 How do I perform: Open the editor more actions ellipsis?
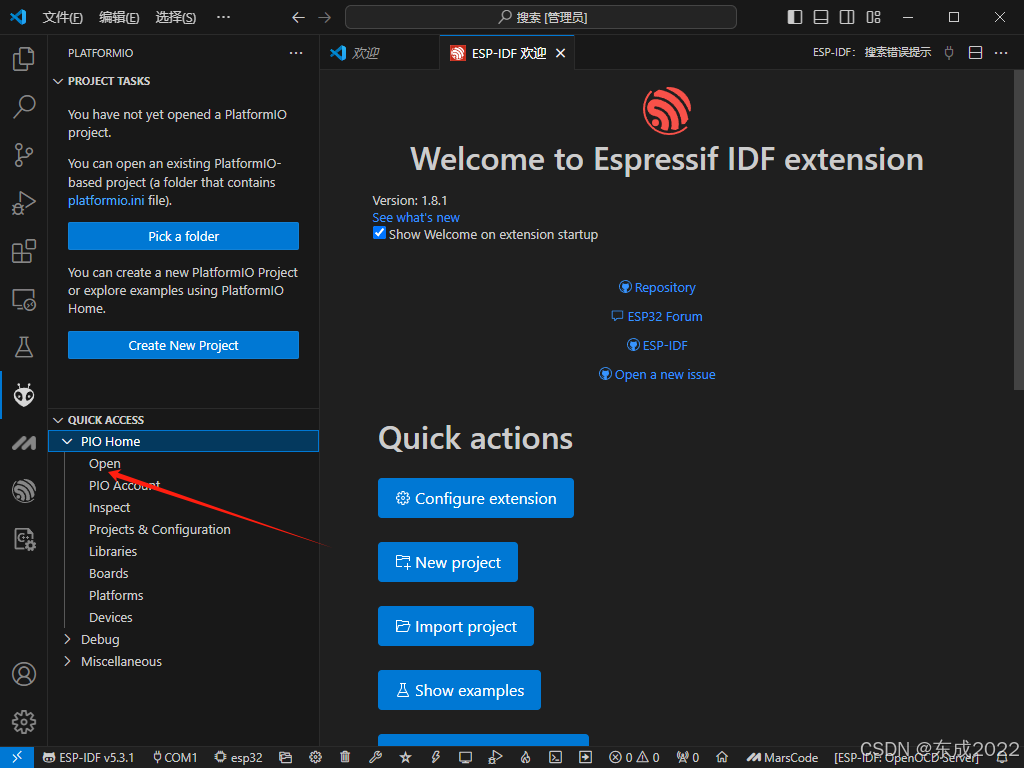click(1001, 53)
